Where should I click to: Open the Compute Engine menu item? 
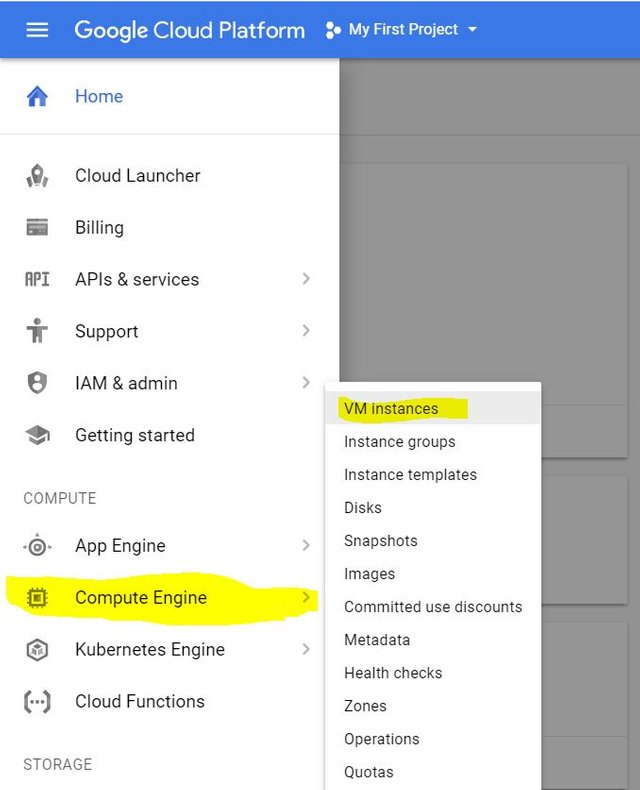[x=141, y=598]
